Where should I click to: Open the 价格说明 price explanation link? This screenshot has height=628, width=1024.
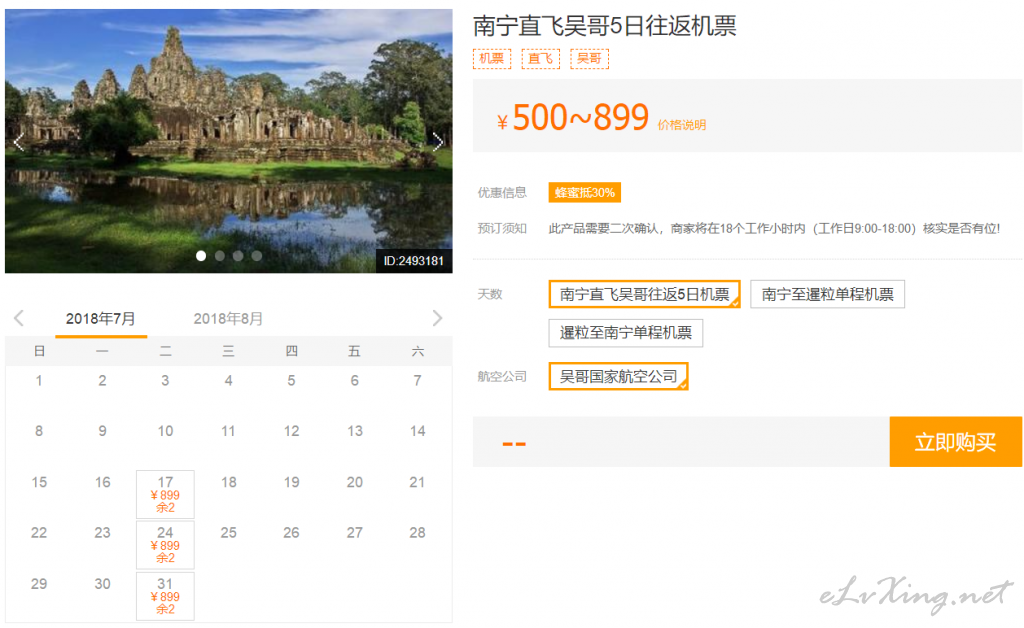click(682, 125)
